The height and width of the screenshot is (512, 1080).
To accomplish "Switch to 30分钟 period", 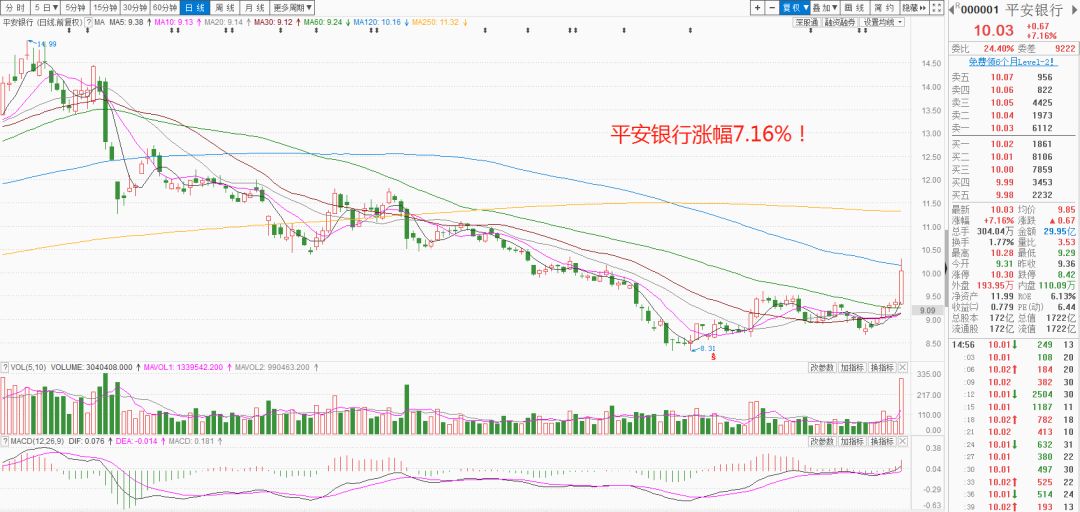I will coord(135,8).
